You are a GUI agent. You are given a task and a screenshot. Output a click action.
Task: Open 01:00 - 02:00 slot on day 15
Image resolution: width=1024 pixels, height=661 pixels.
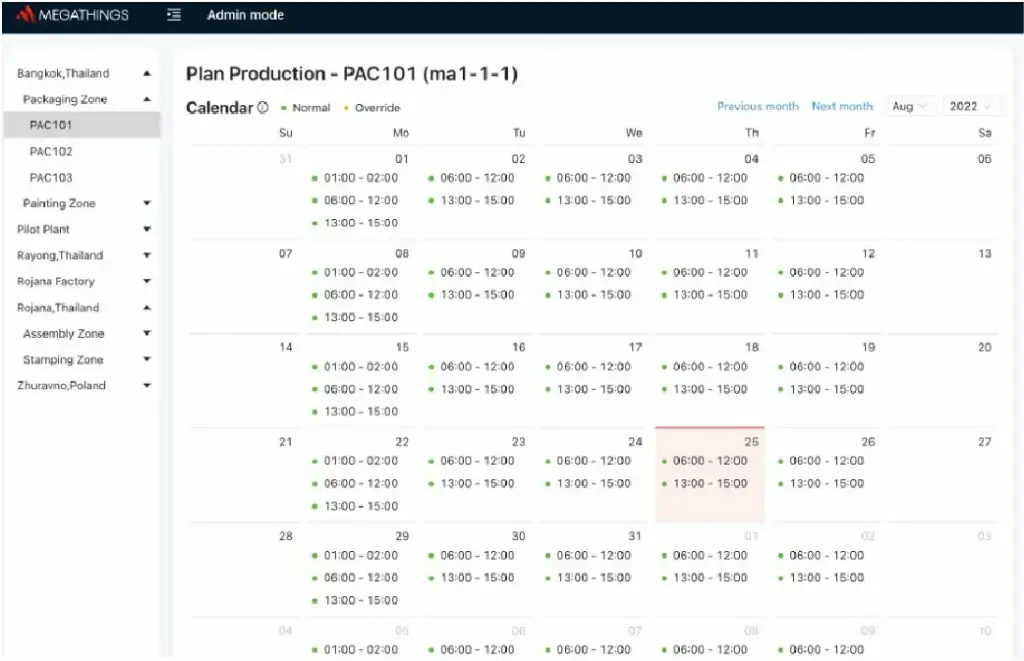pos(360,366)
